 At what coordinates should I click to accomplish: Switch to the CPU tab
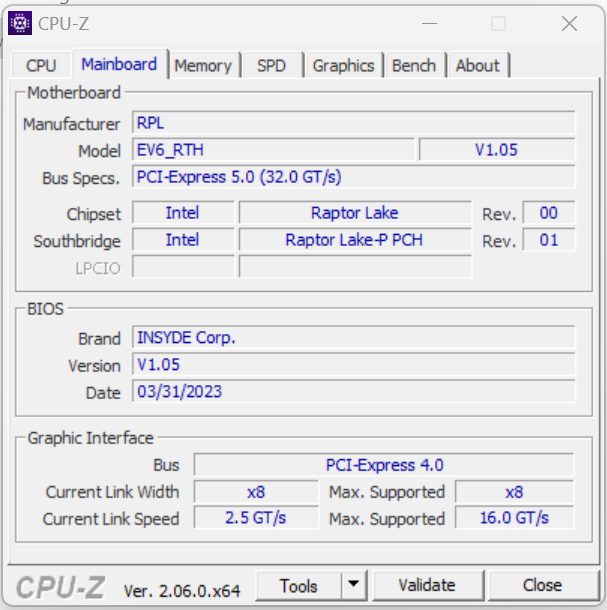point(41,66)
